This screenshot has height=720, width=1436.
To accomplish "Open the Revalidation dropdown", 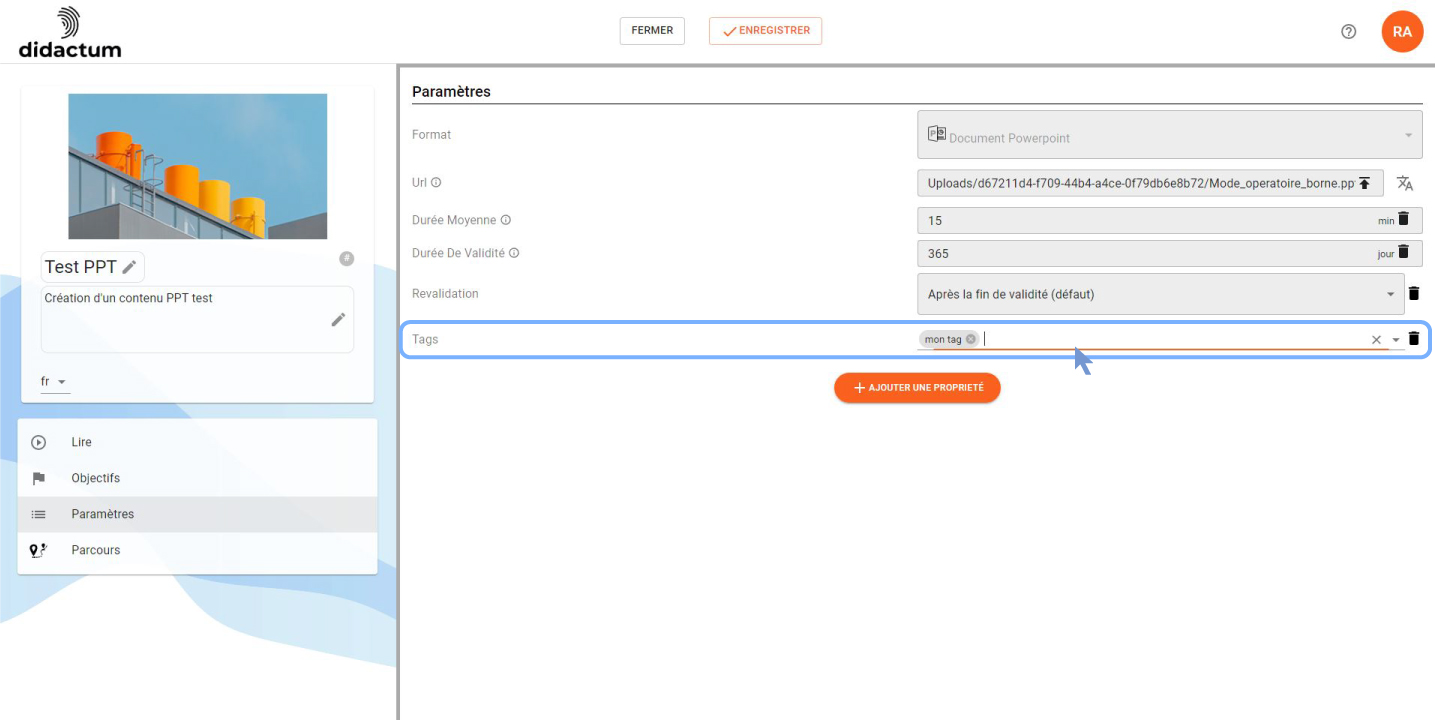I will coord(1390,295).
